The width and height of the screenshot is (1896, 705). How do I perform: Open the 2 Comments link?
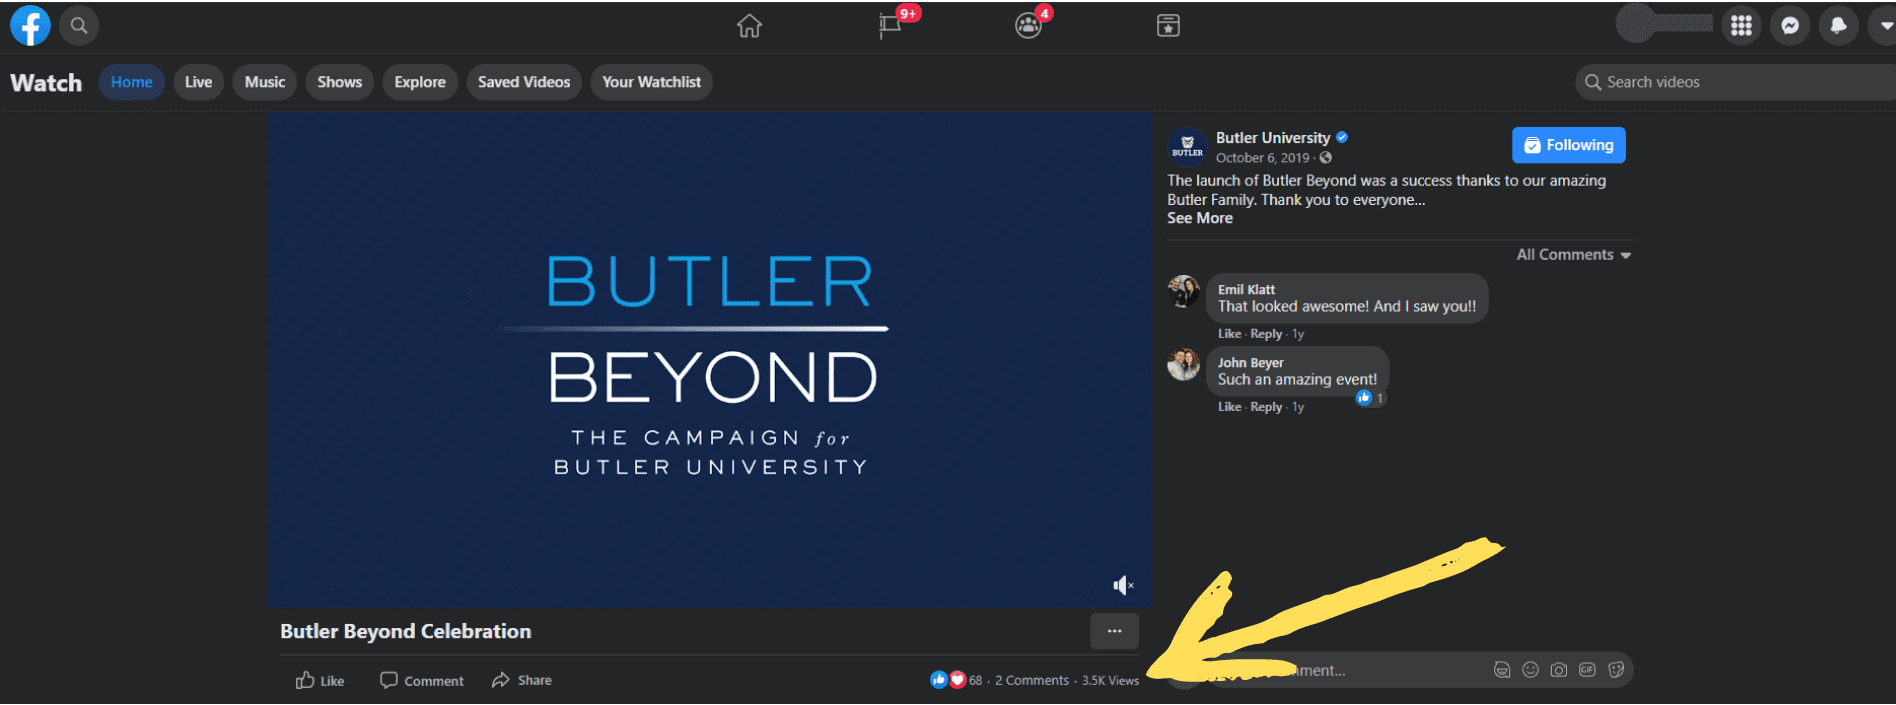[x=1031, y=680]
